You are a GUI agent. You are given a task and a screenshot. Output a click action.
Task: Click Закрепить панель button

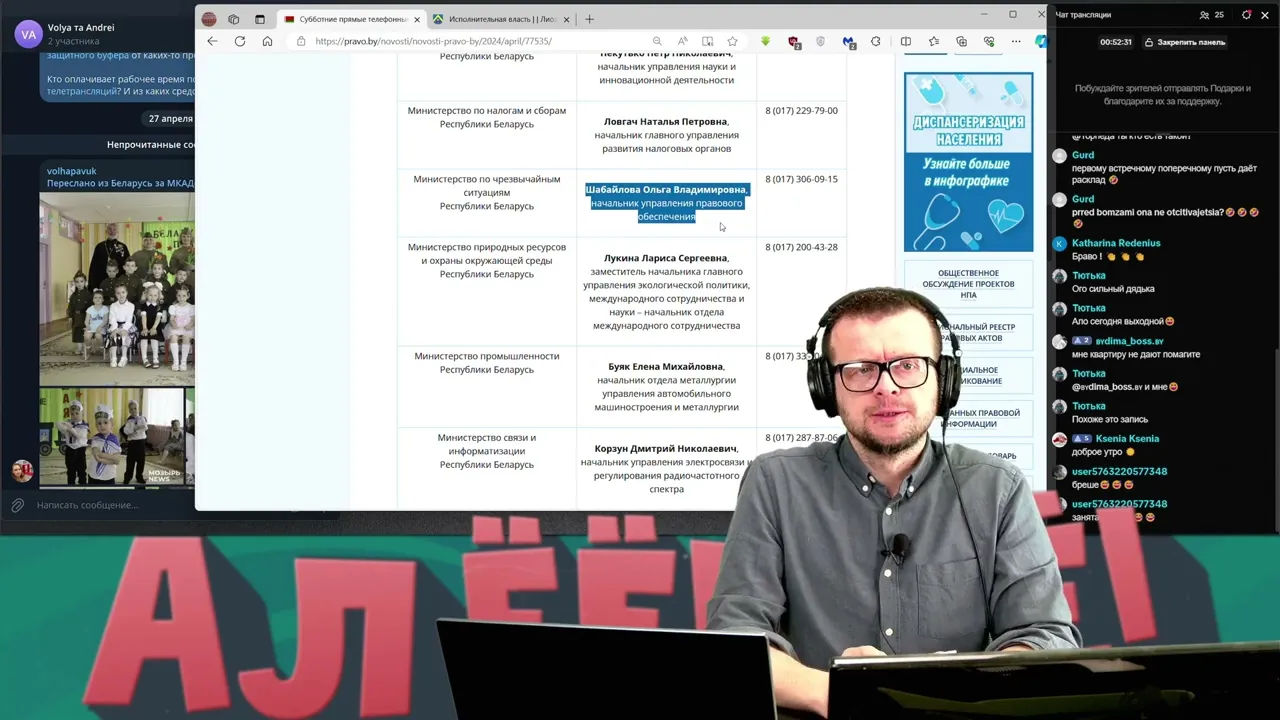[1185, 42]
